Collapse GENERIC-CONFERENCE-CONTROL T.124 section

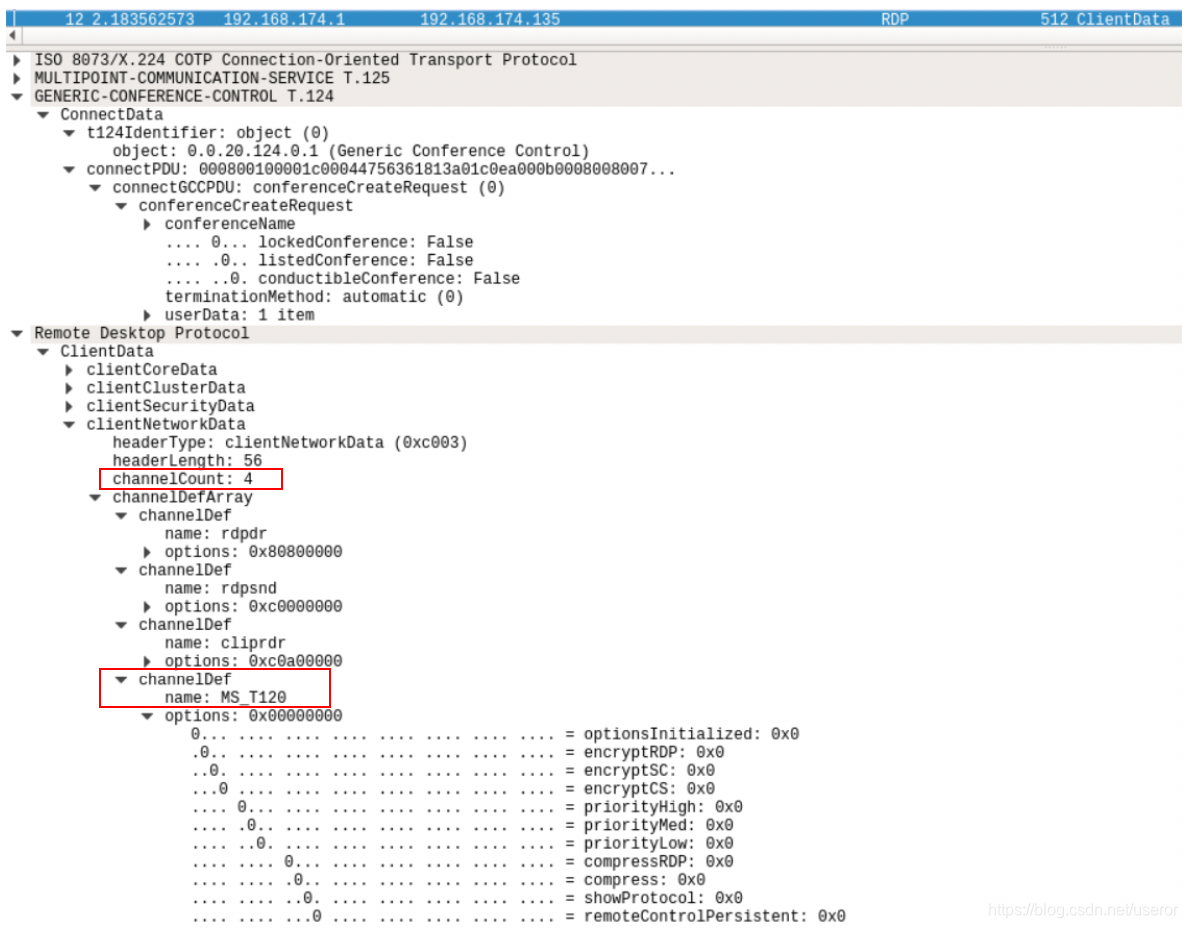(x=17, y=96)
